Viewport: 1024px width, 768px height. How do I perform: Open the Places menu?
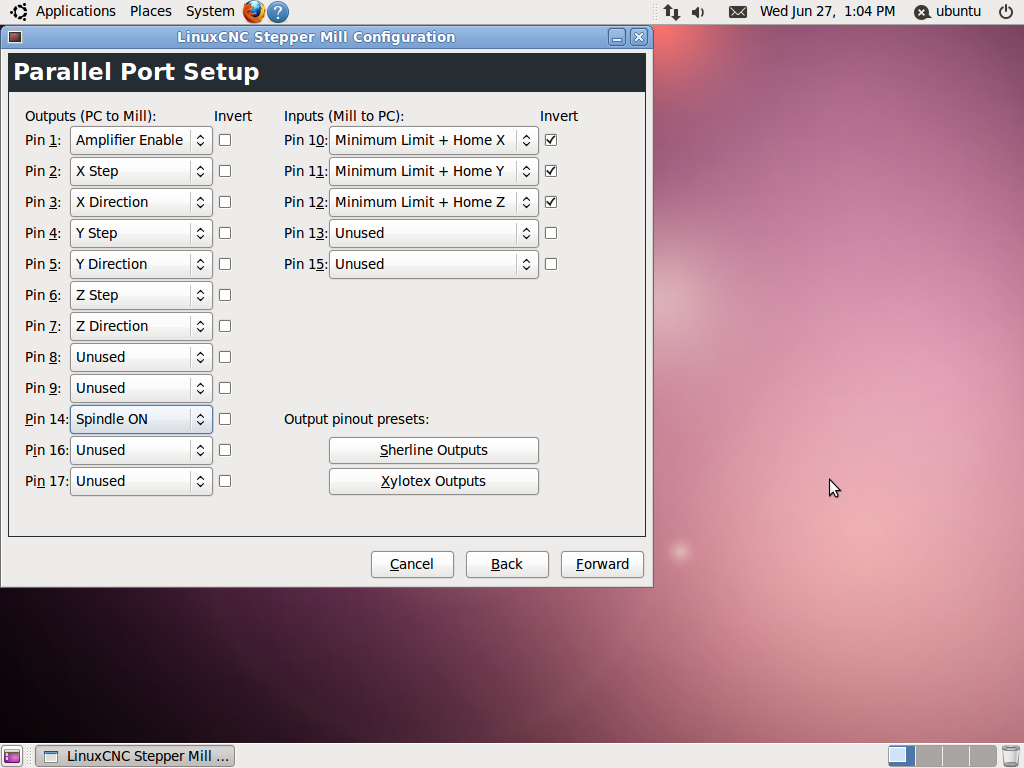pyautogui.click(x=151, y=12)
